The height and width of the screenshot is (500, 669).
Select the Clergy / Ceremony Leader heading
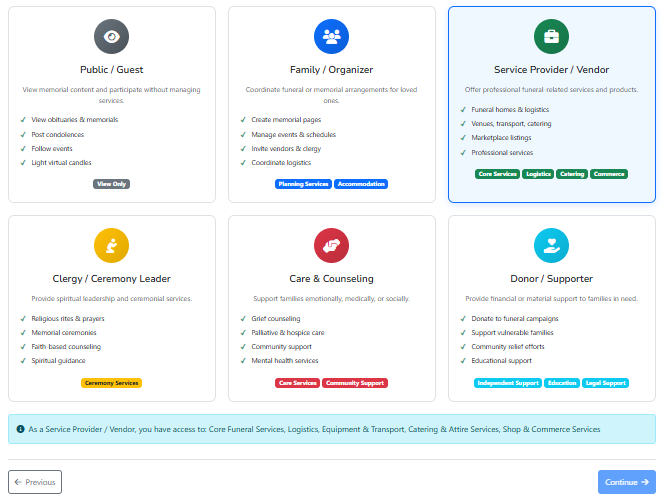[111, 278]
